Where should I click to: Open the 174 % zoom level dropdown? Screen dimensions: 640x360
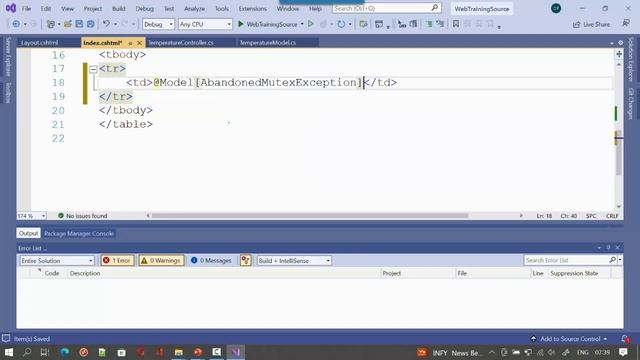pos(31,216)
